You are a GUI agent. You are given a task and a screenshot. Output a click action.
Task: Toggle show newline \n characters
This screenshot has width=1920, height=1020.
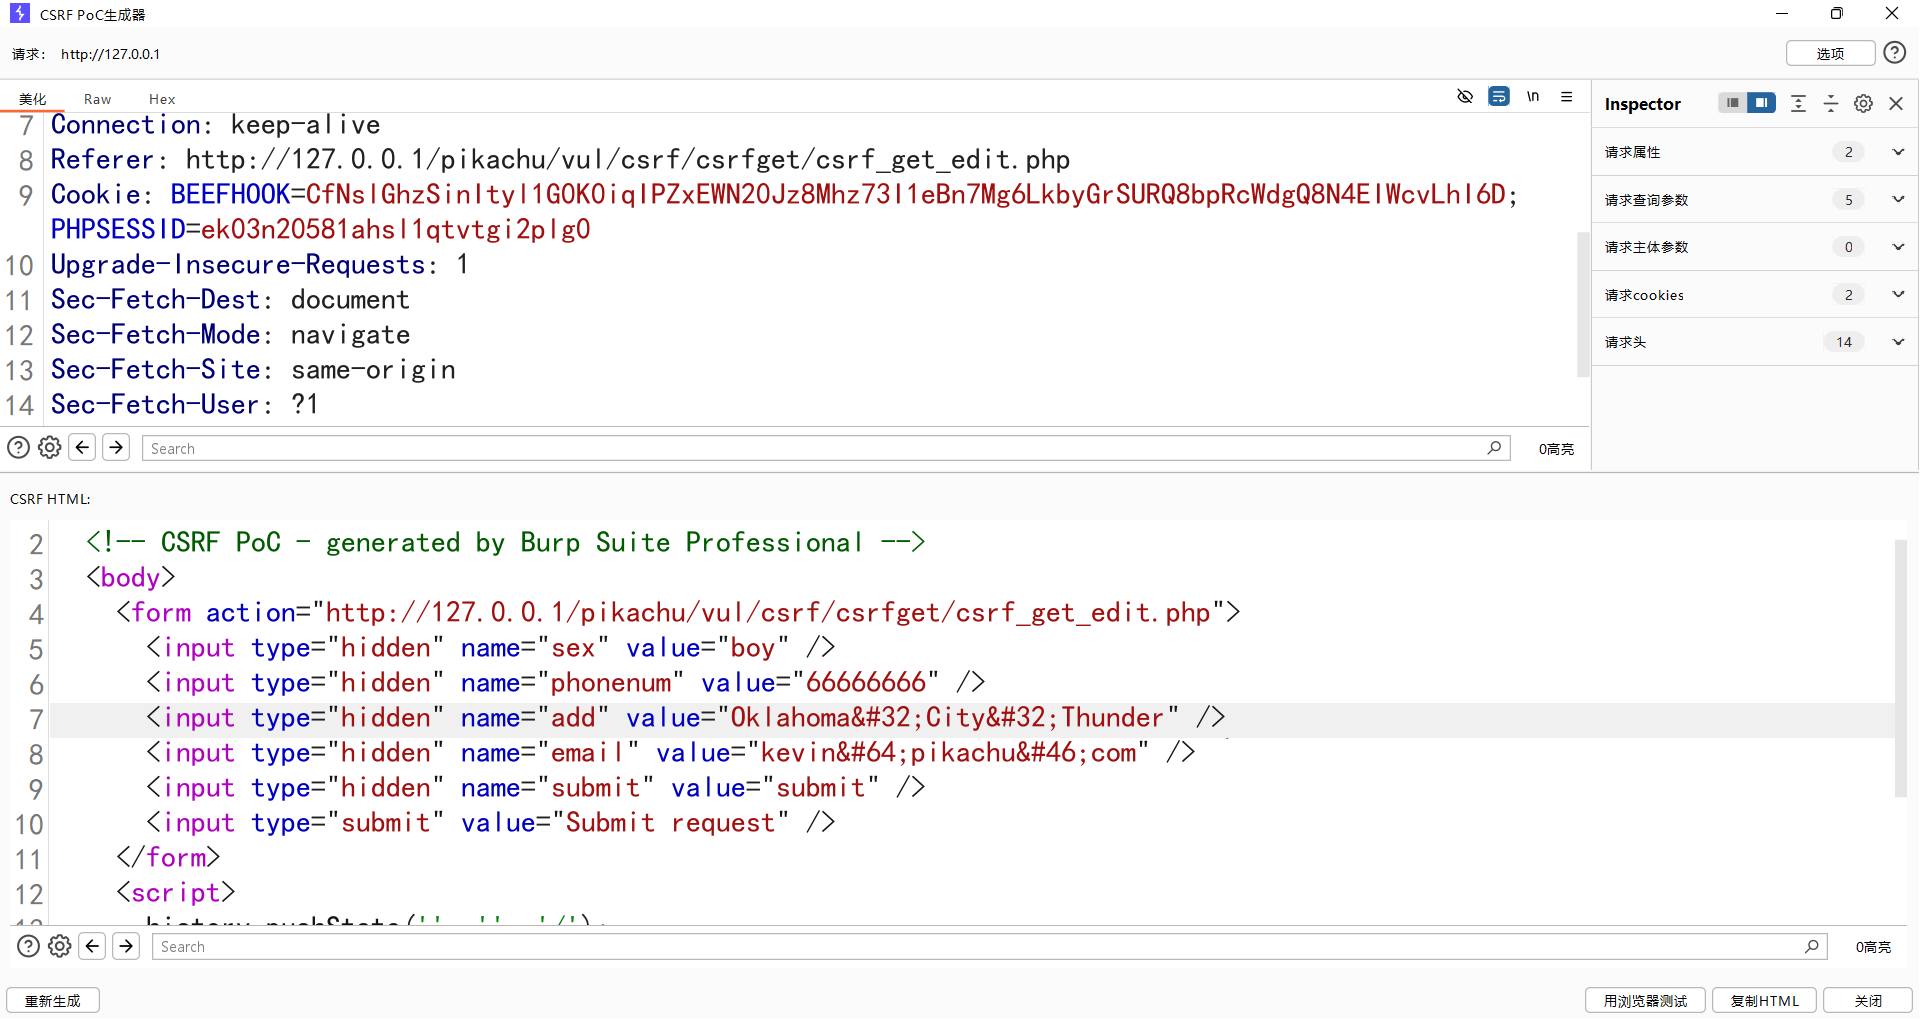(x=1533, y=96)
